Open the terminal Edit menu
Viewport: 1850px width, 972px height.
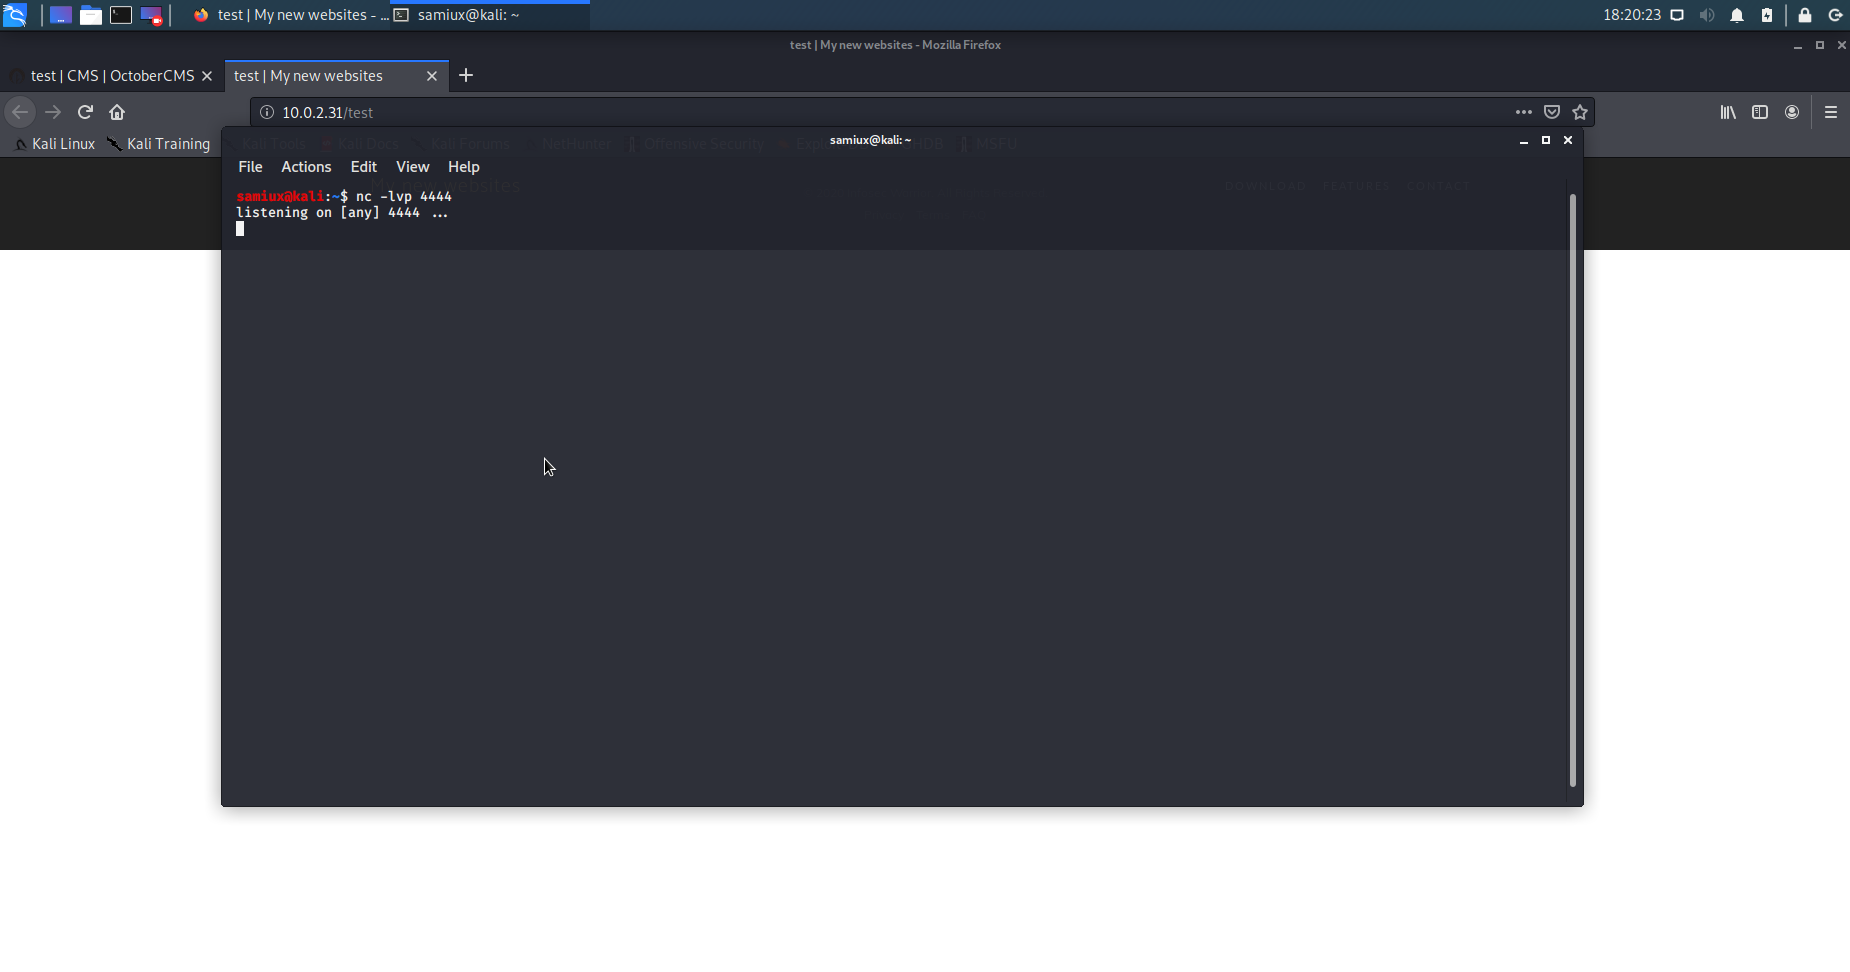[x=364, y=167]
